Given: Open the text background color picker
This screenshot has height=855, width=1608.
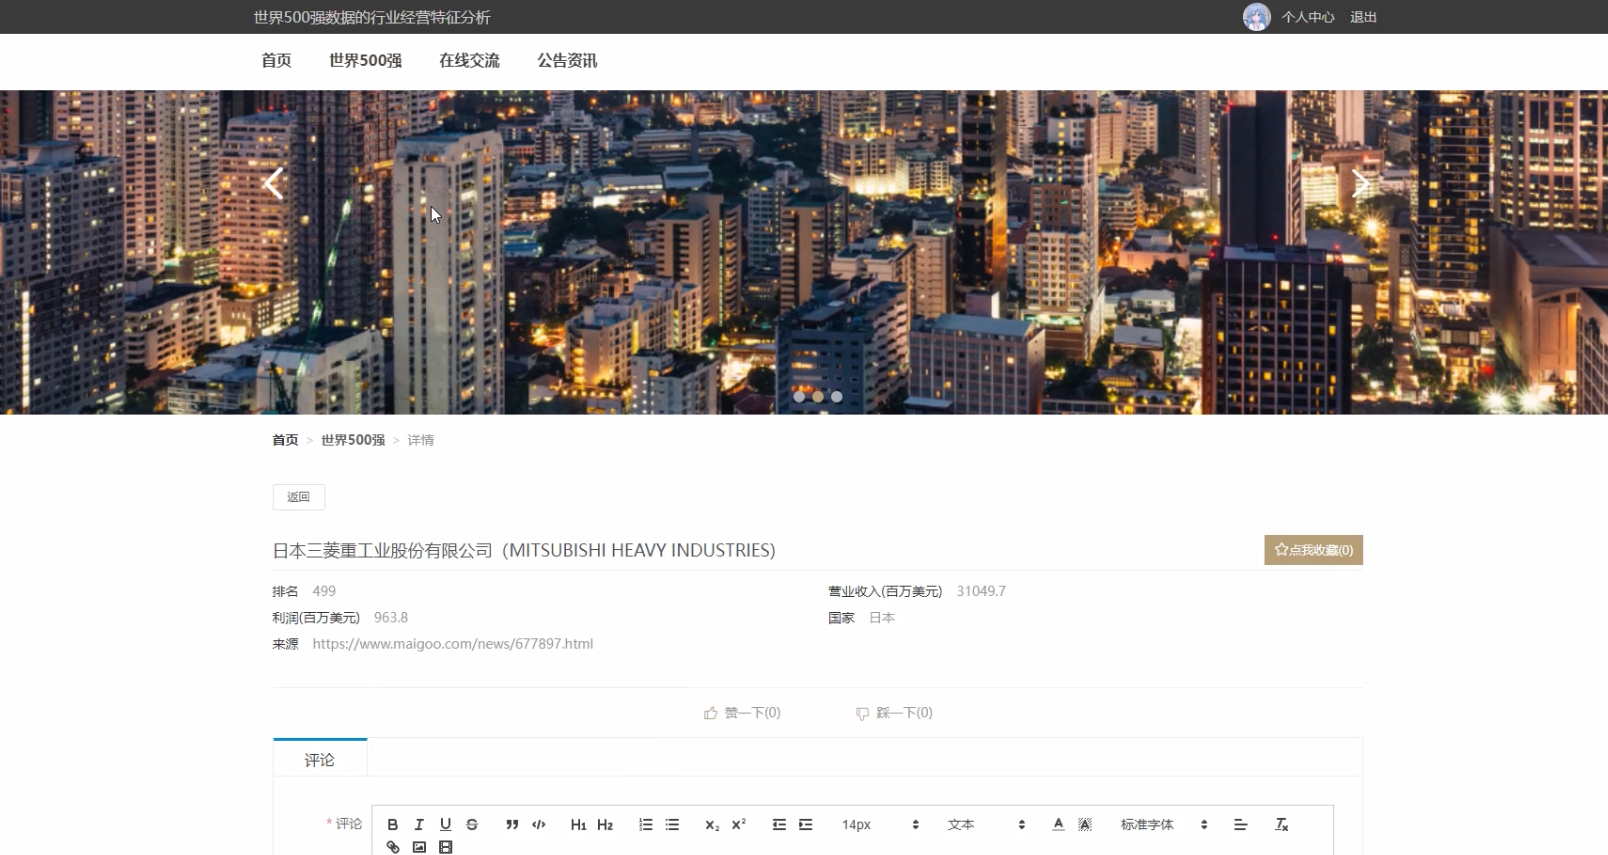Looking at the screenshot, I should click(1085, 825).
